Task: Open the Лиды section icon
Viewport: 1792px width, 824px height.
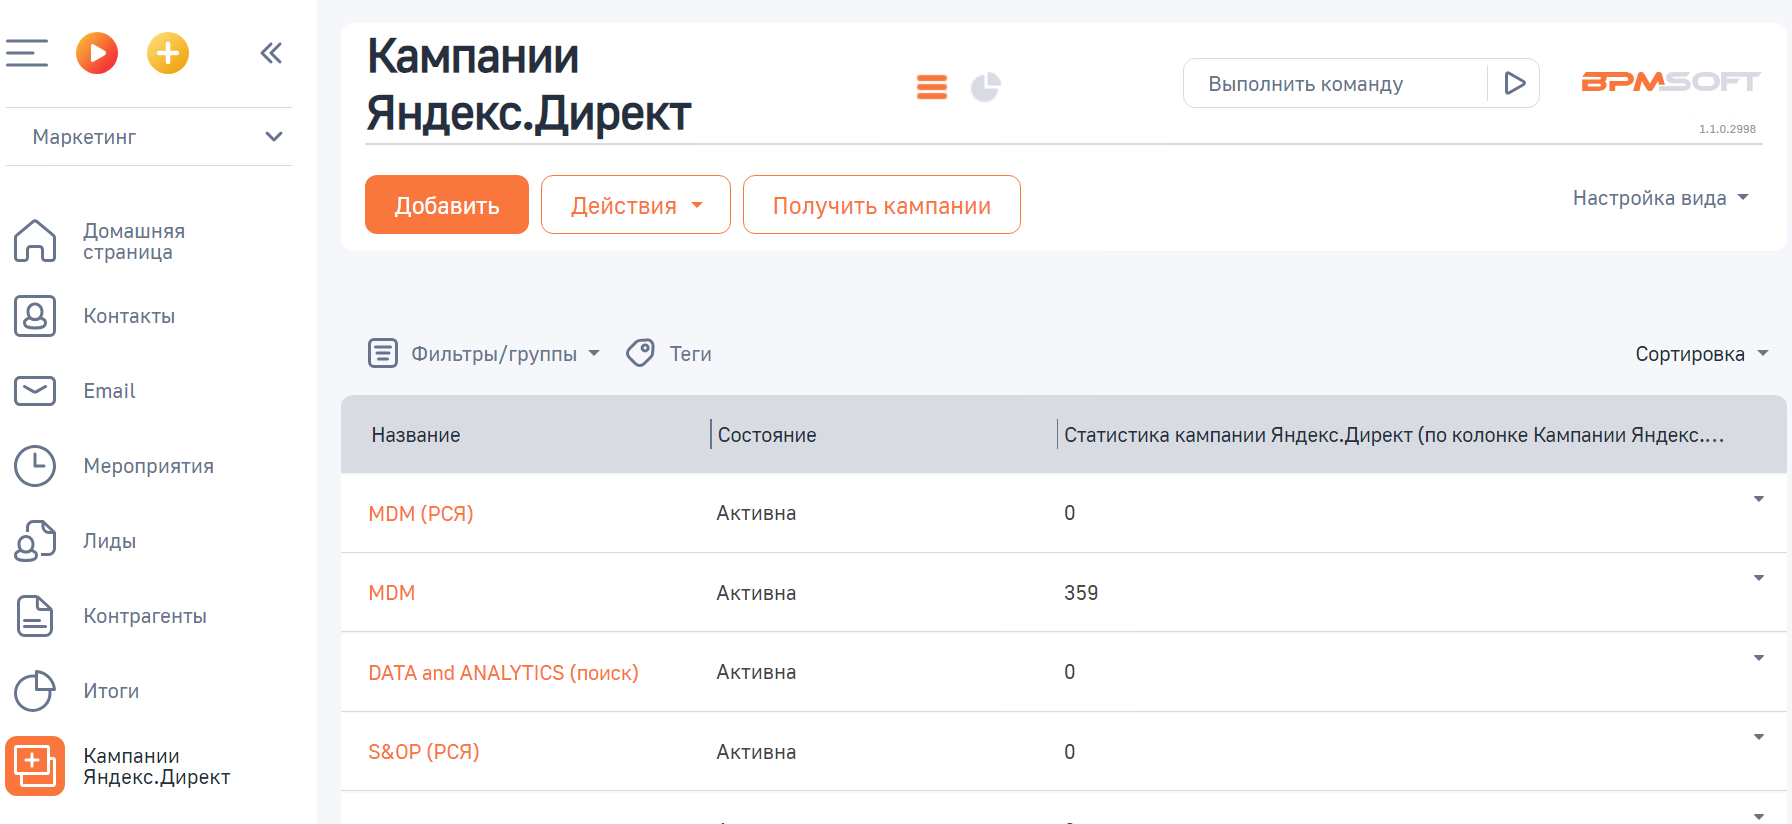Action: tap(35, 541)
